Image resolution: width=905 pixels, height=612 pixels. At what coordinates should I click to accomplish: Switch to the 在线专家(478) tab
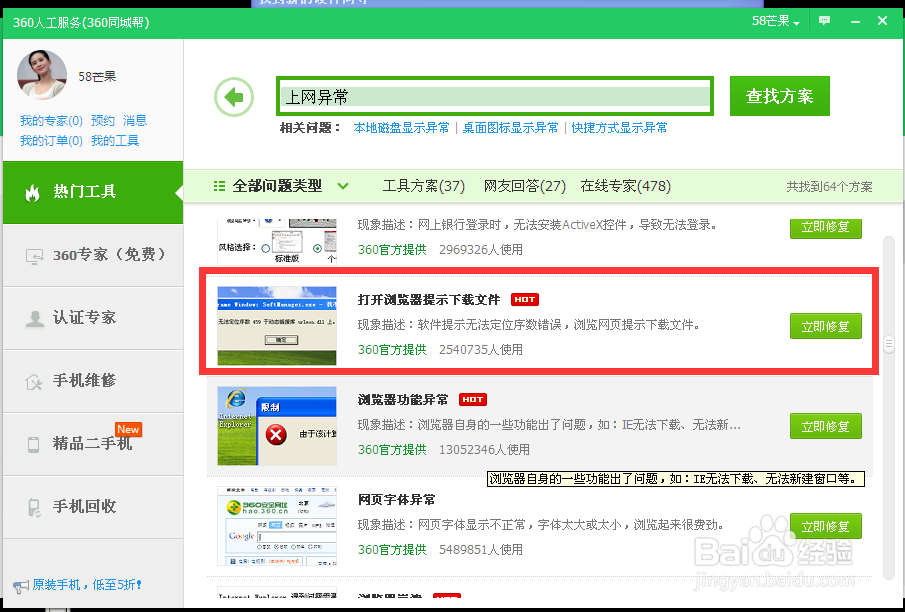pos(626,186)
